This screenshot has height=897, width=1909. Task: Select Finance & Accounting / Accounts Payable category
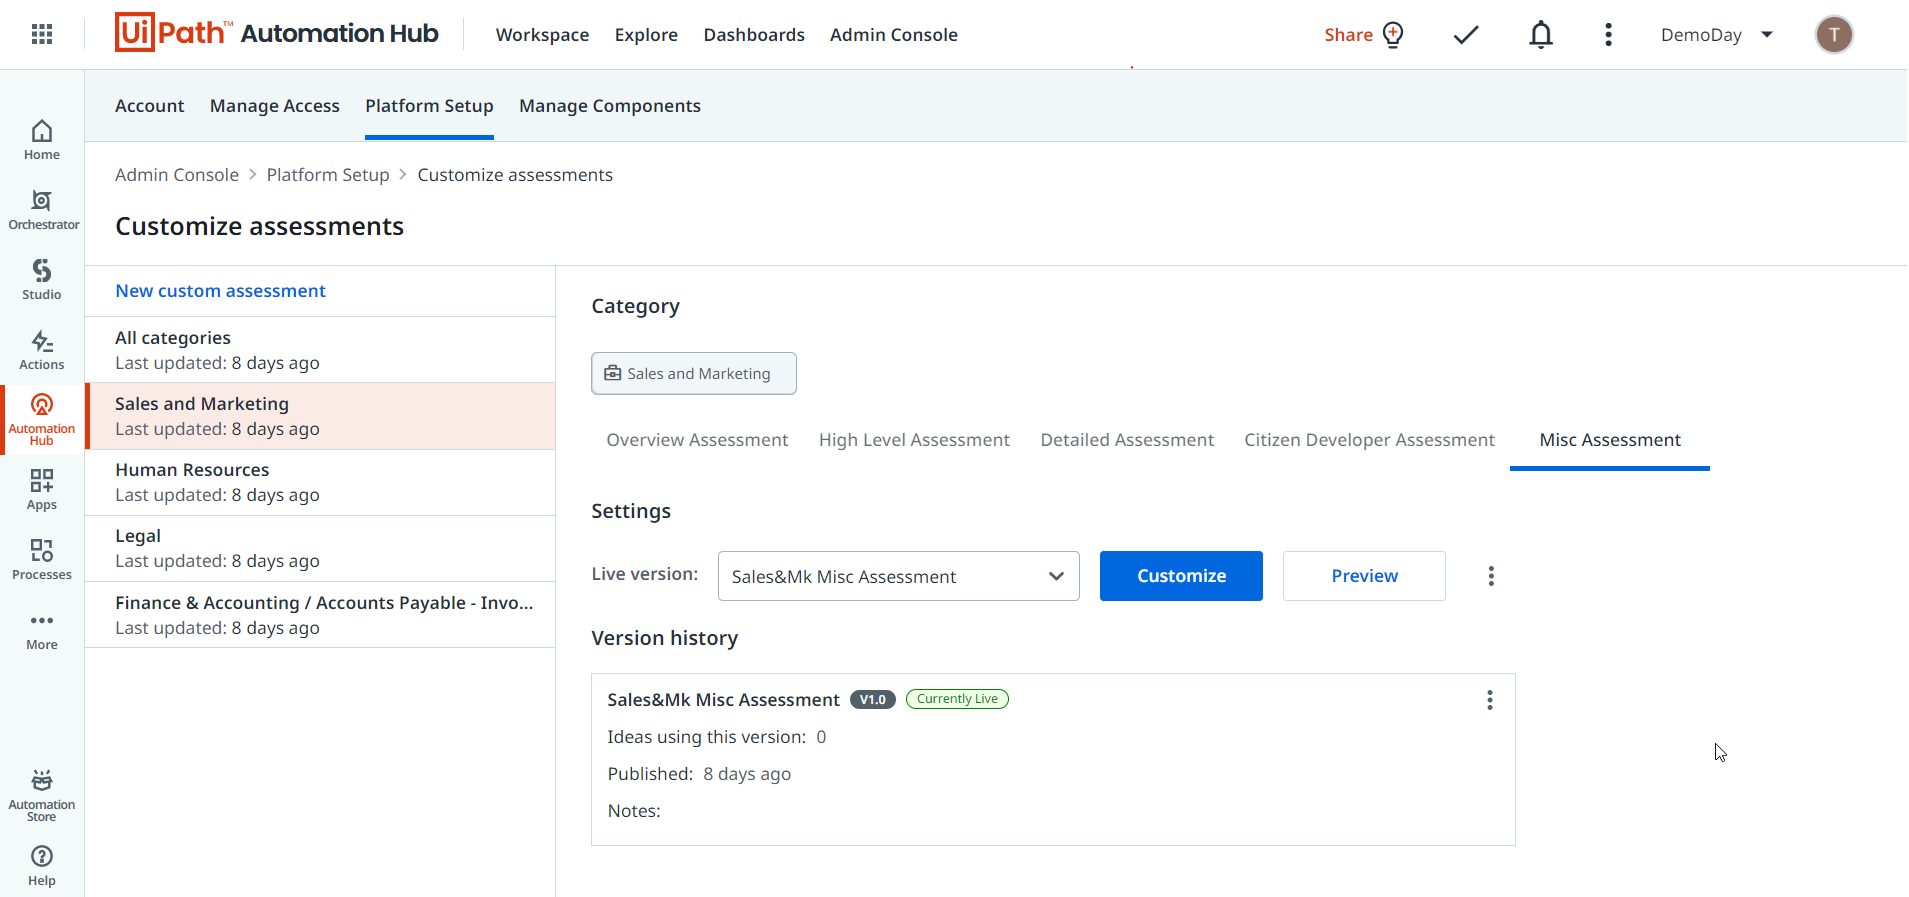320,615
